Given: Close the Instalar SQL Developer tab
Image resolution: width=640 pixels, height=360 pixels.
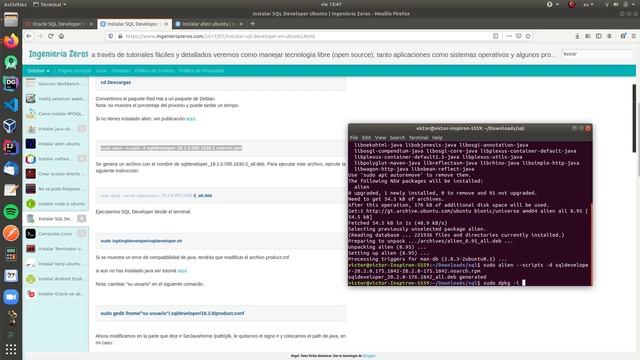Looking at the screenshot, I should tap(166, 24).
